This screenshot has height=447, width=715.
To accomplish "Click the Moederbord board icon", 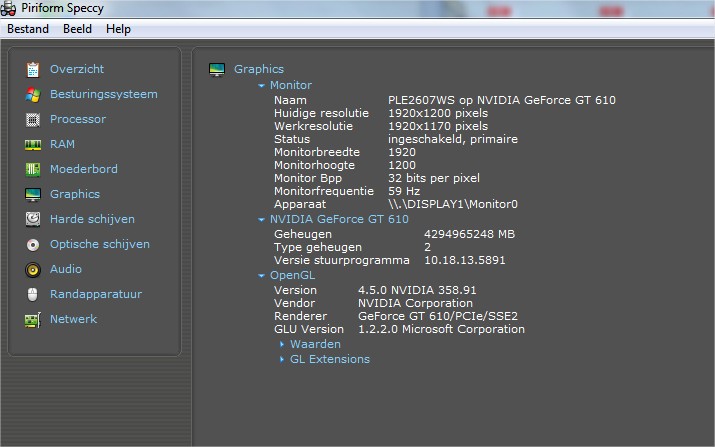I will 33,169.
